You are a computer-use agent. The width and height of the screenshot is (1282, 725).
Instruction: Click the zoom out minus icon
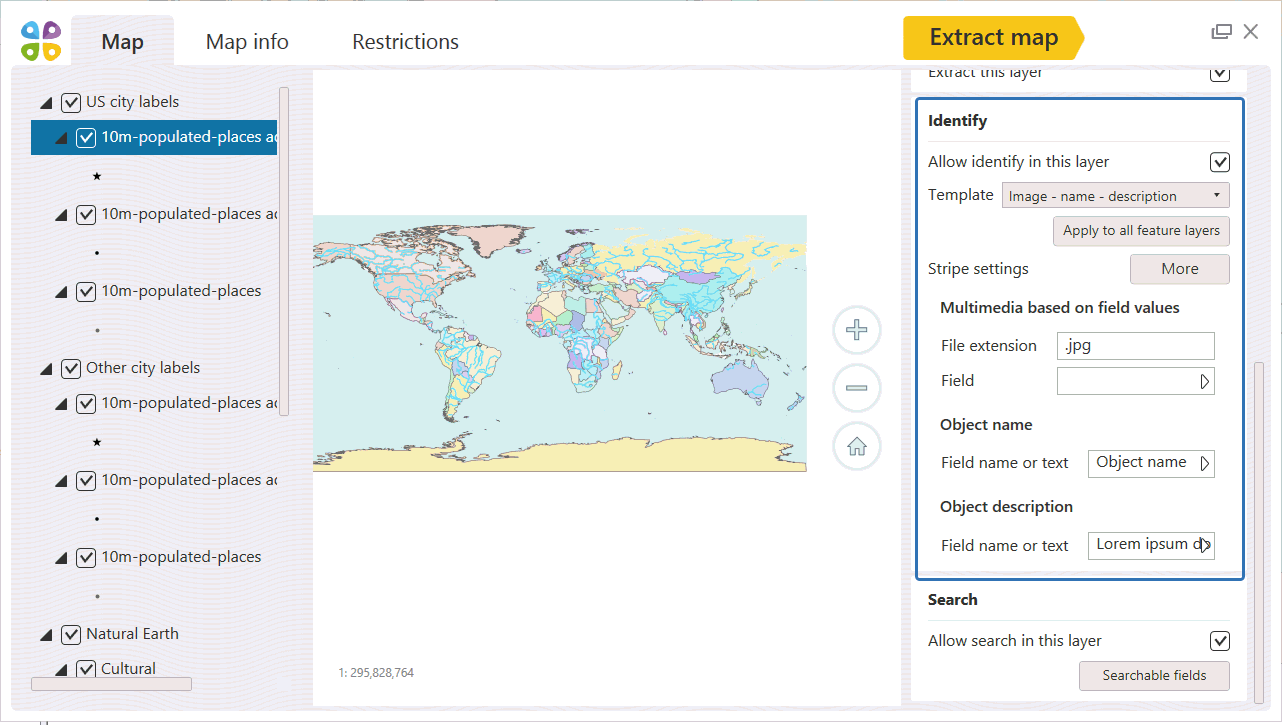[x=856, y=388]
